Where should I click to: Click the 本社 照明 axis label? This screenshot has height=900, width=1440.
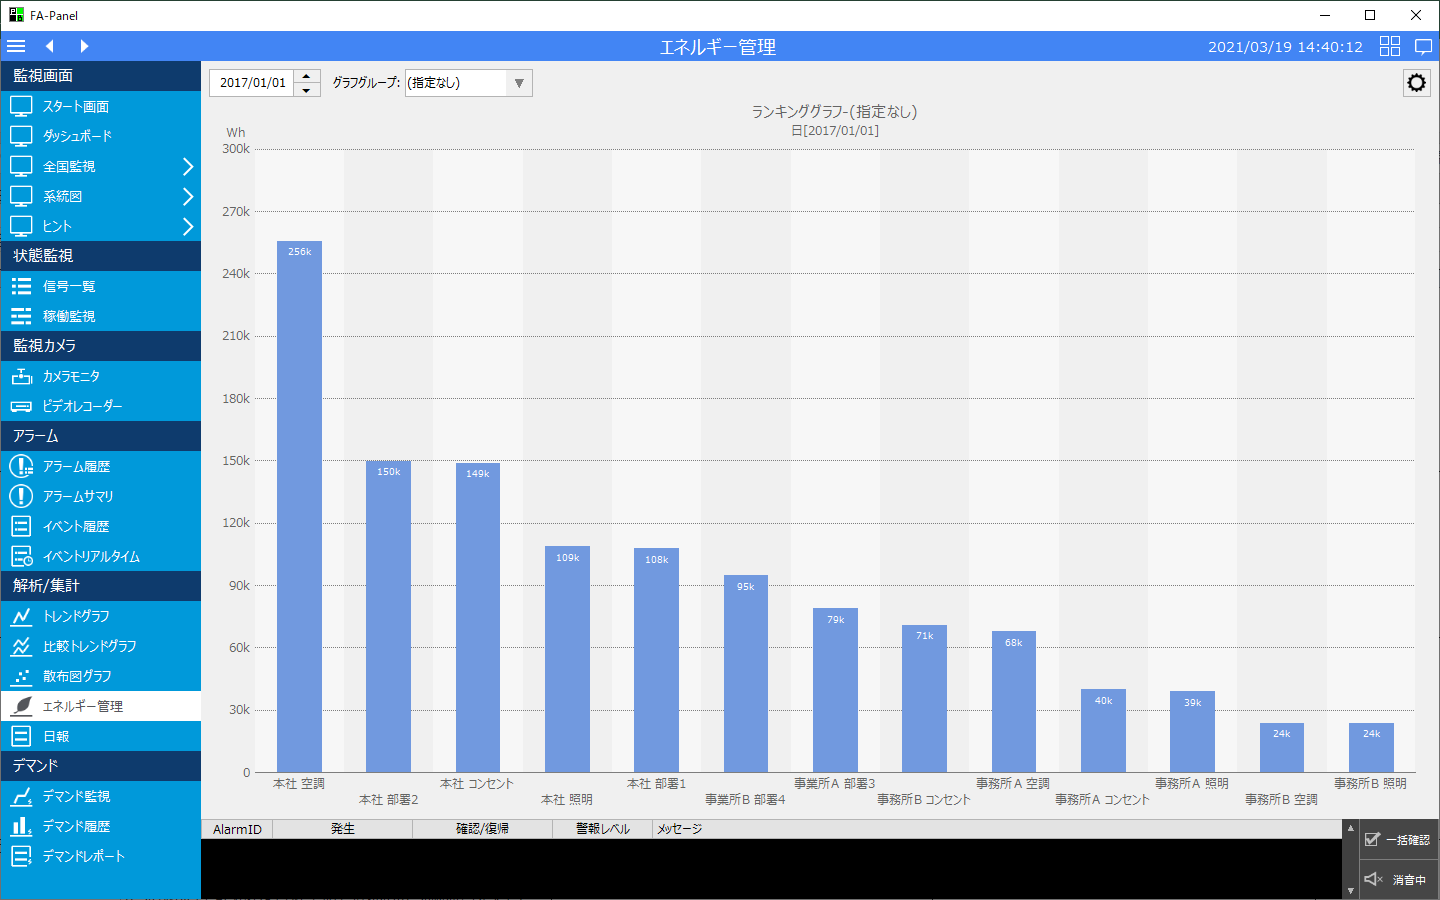tap(567, 800)
